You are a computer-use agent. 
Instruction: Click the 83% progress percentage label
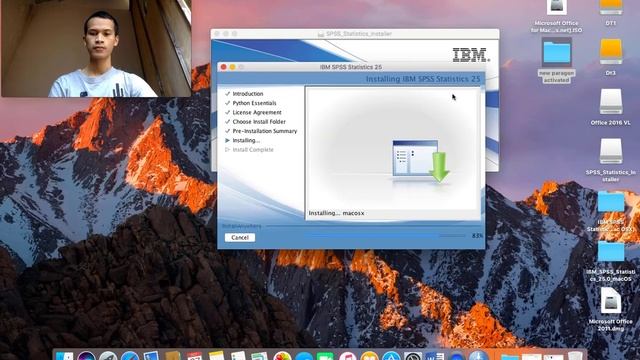477,236
